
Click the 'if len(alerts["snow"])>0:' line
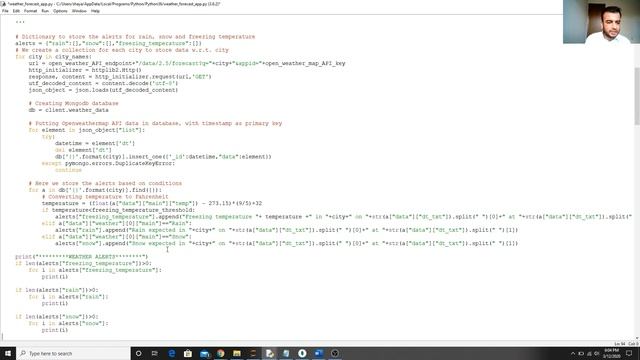point(57,317)
